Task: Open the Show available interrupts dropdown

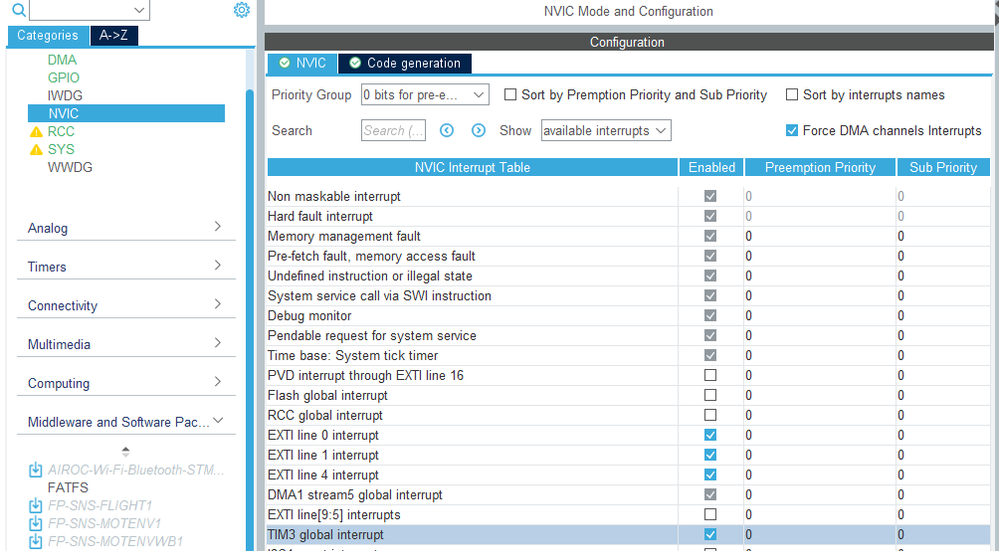Action: click(606, 131)
